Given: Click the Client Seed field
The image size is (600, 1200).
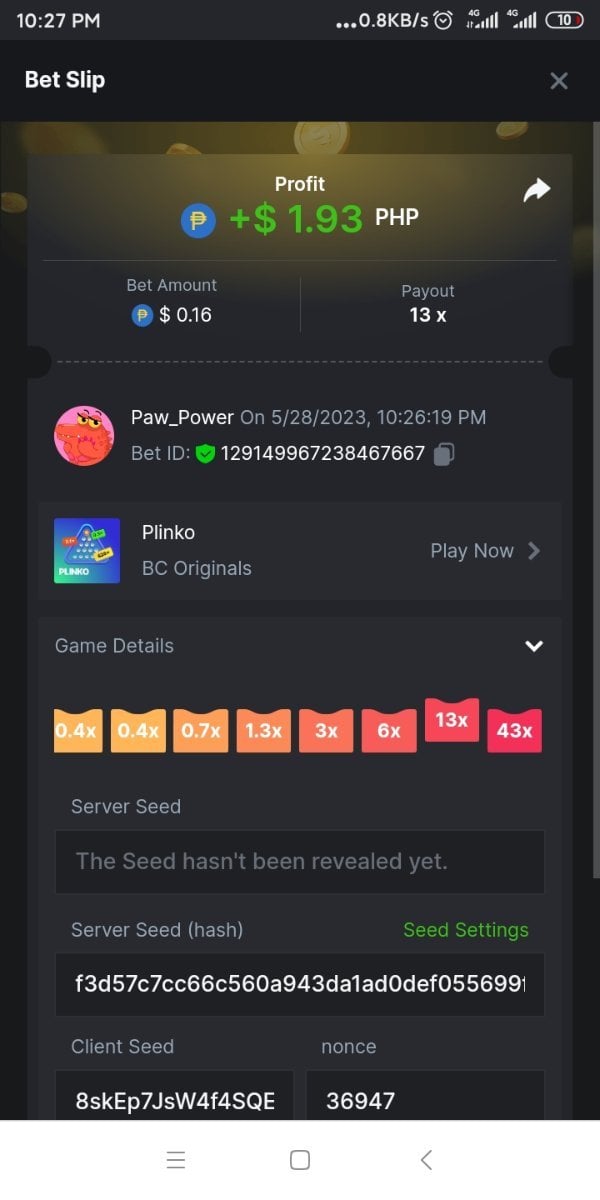Looking at the screenshot, I should [175, 1100].
